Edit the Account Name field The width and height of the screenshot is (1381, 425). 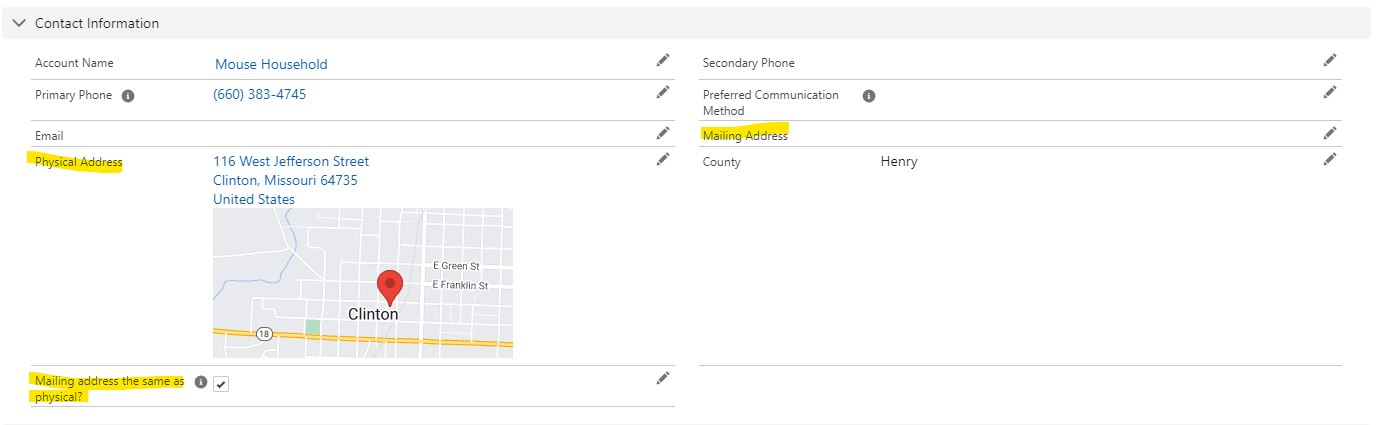662,61
